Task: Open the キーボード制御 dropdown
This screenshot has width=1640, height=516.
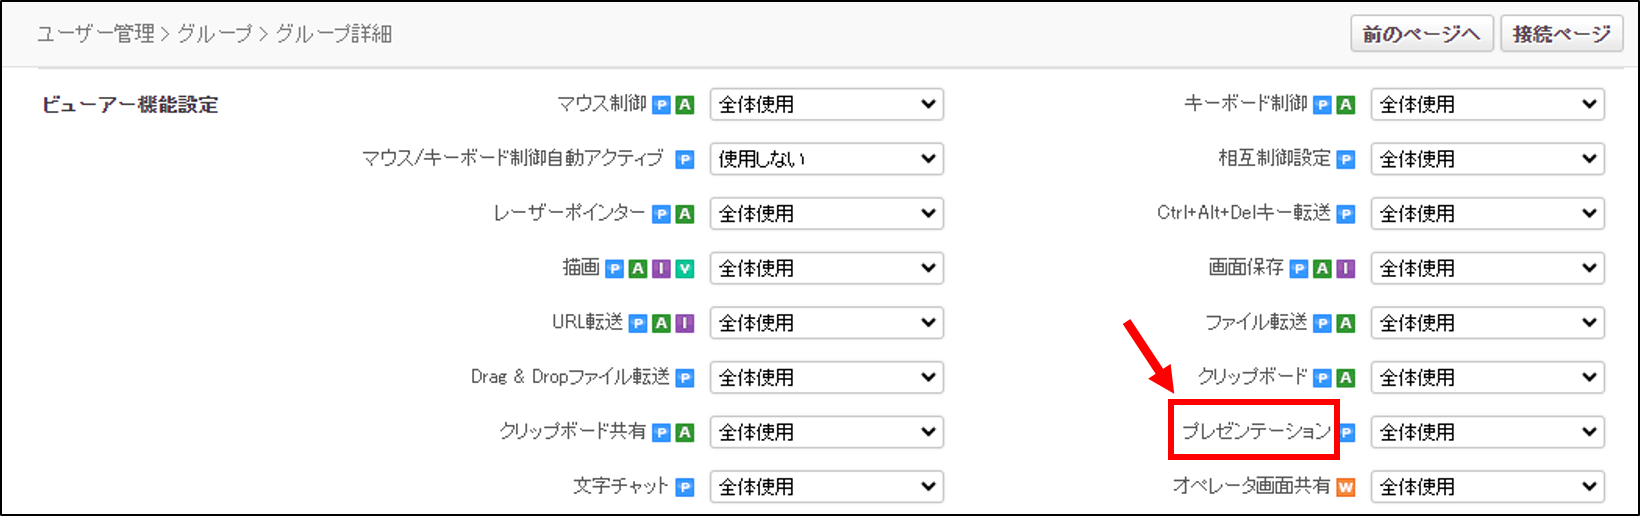Action: point(1488,104)
